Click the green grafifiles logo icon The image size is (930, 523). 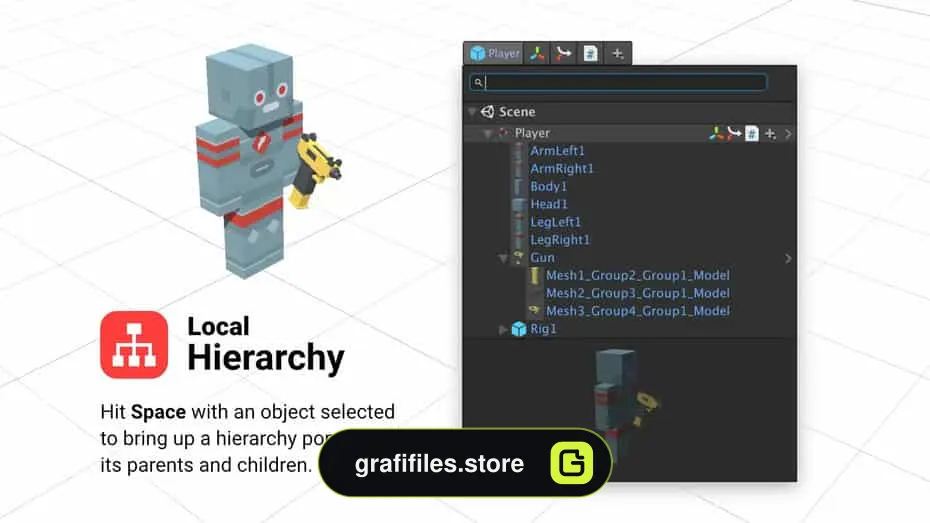[x=572, y=463]
